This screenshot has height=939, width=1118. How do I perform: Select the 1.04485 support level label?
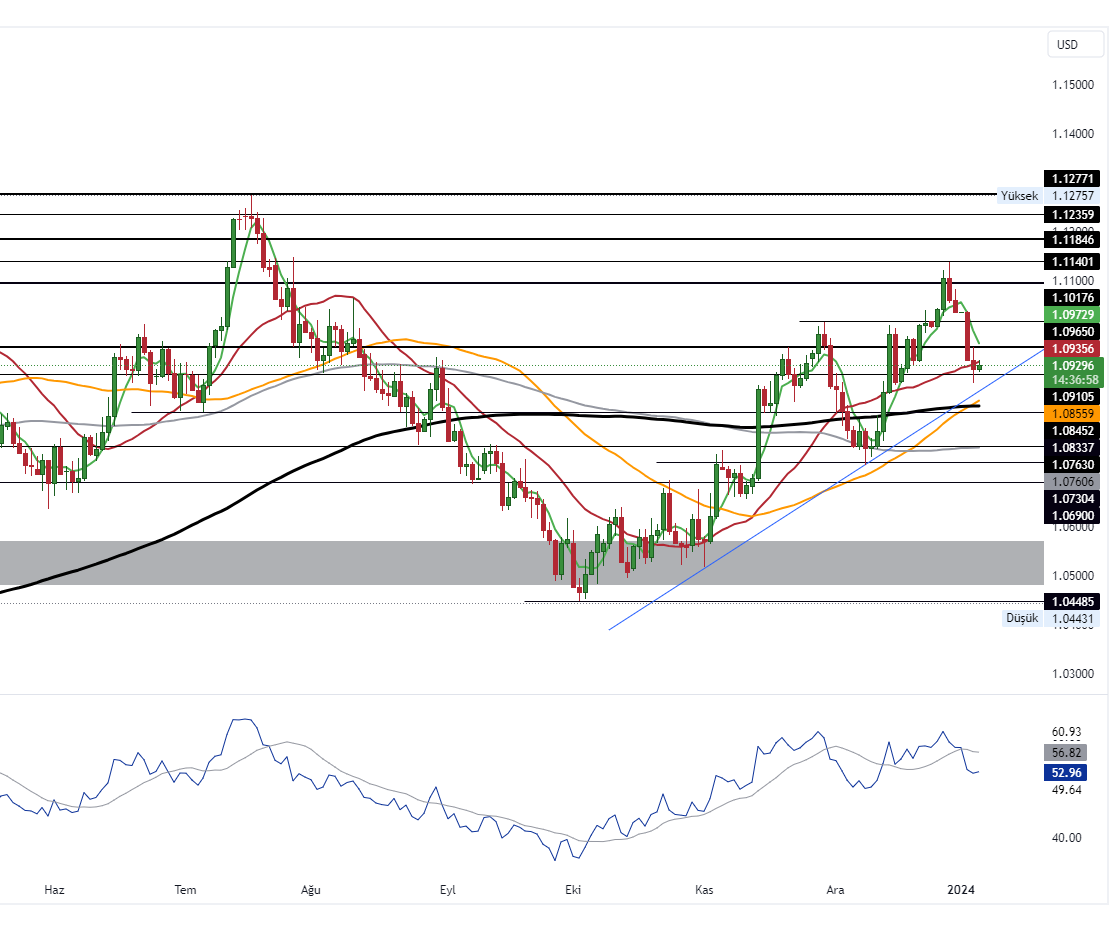tap(1075, 601)
